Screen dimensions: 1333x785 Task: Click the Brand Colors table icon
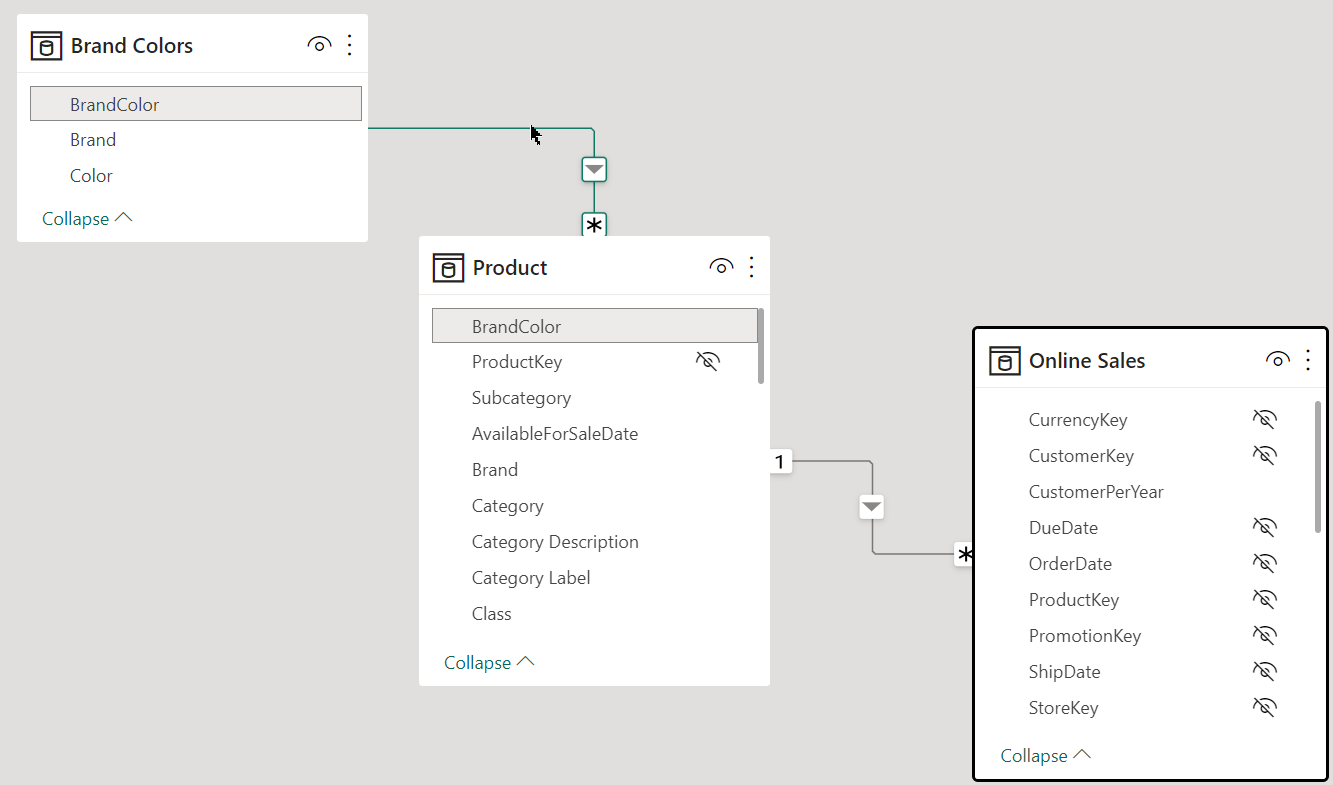(x=47, y=46)
